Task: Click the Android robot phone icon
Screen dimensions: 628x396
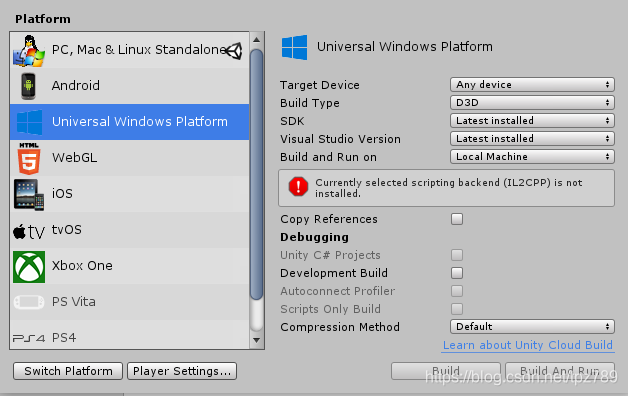Action: (28, 86)
